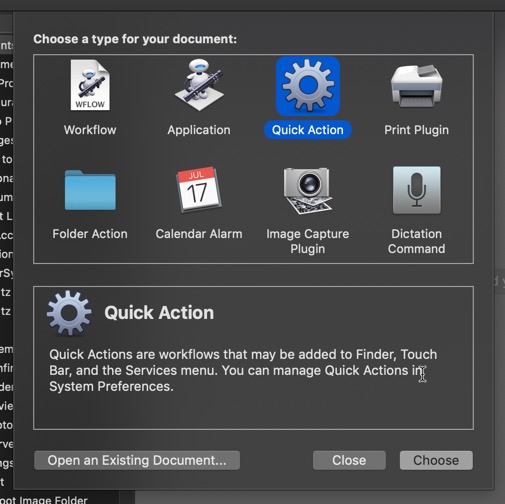
Task: Click the Print Plugin label
Action: coord(417,130)
